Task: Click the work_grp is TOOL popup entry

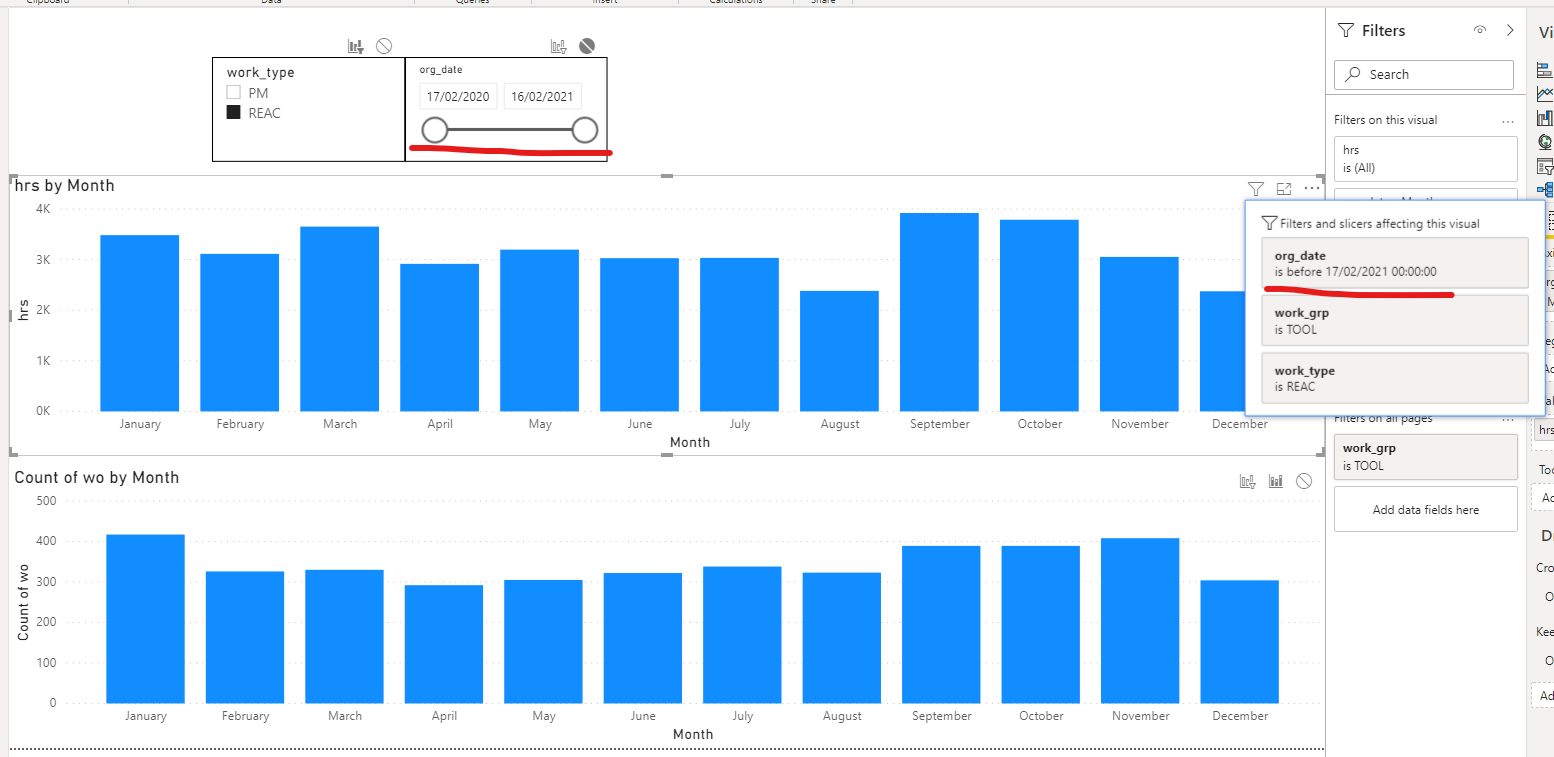Action: pos(1395,320)
